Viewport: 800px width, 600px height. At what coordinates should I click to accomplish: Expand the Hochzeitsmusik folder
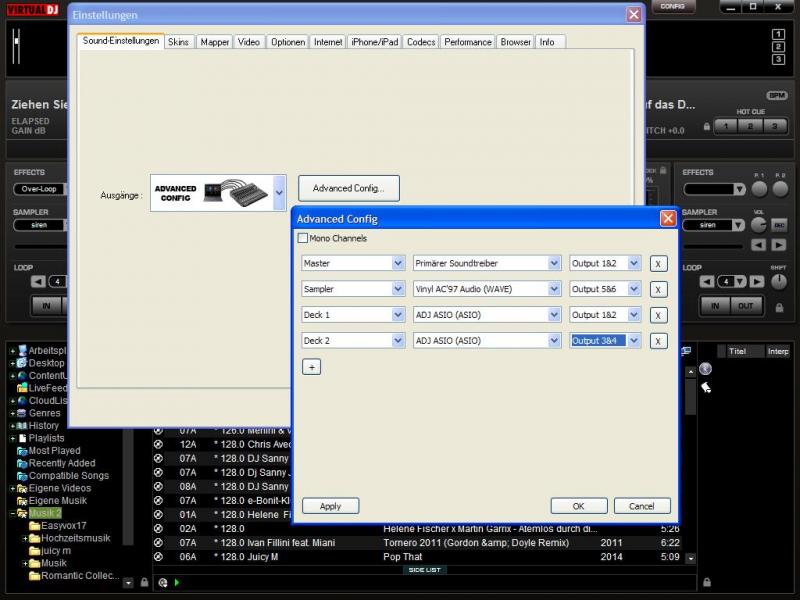25,538
